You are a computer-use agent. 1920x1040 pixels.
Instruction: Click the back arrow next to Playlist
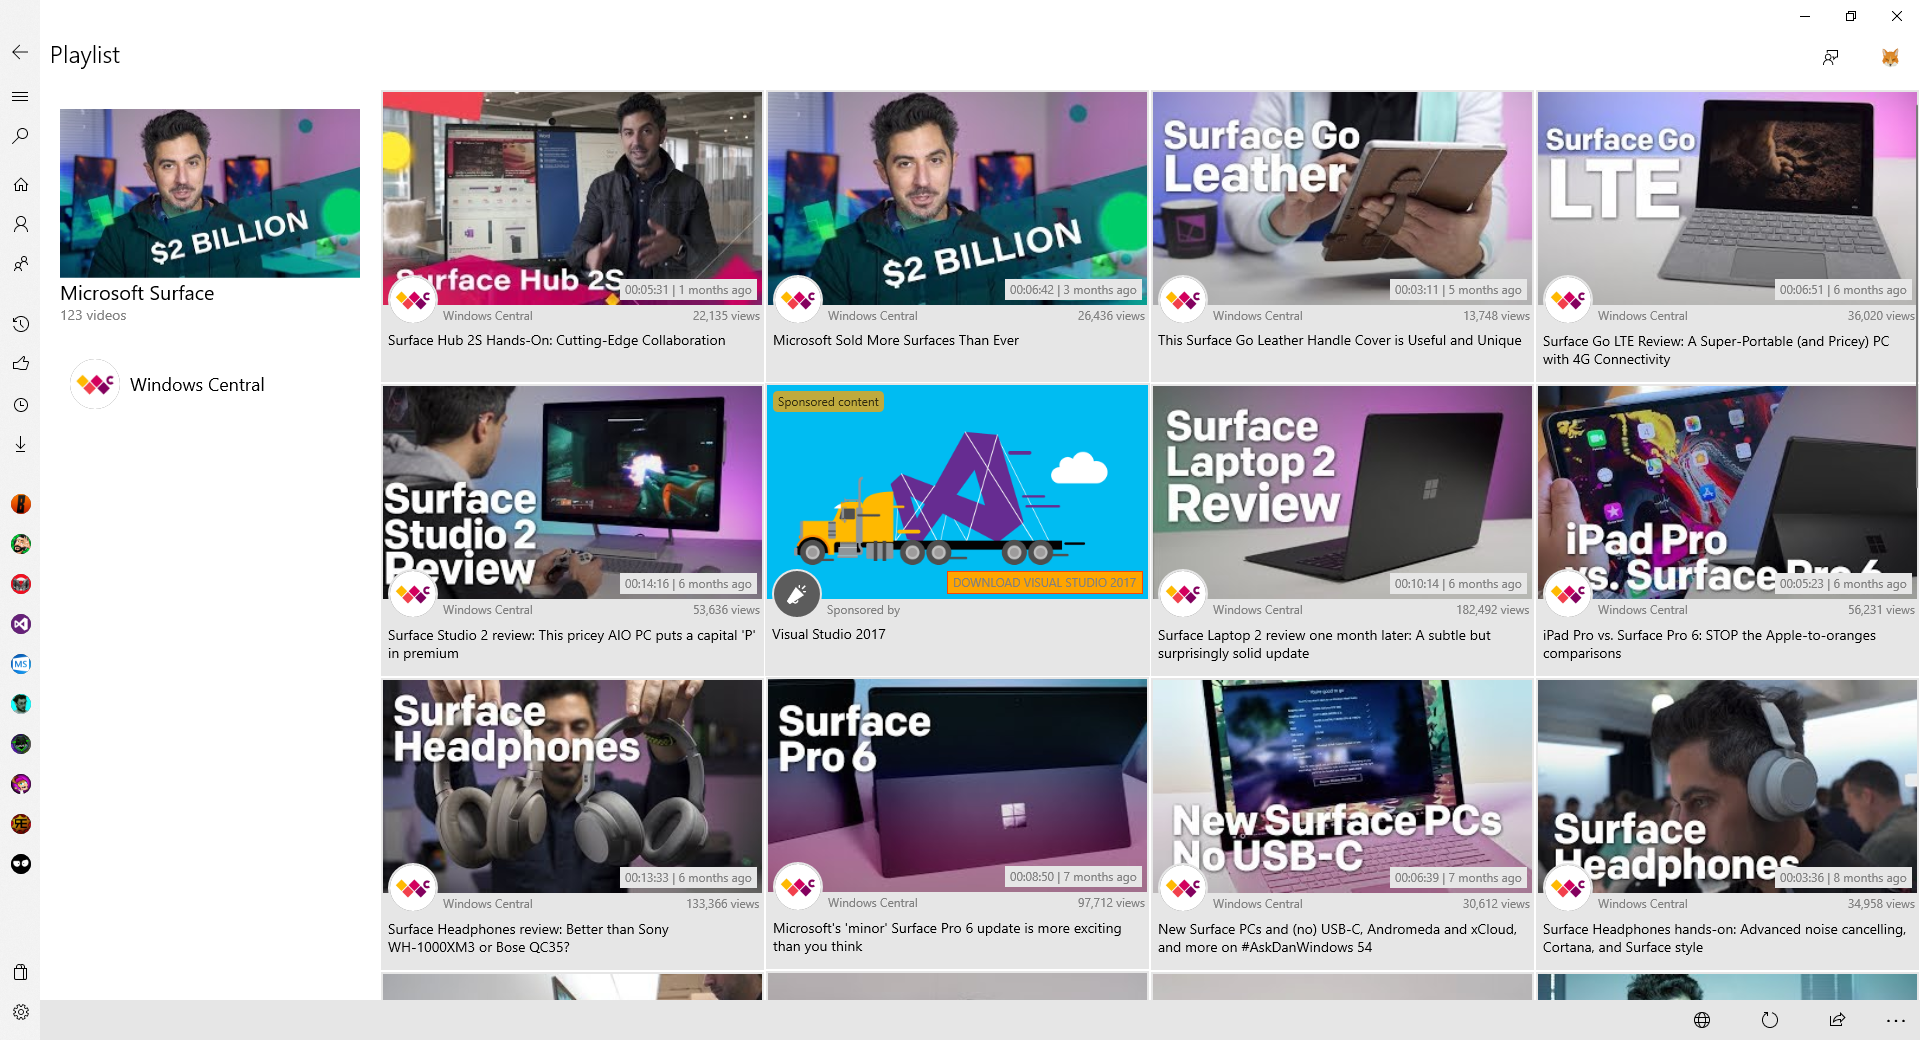[x=20, y=52]
